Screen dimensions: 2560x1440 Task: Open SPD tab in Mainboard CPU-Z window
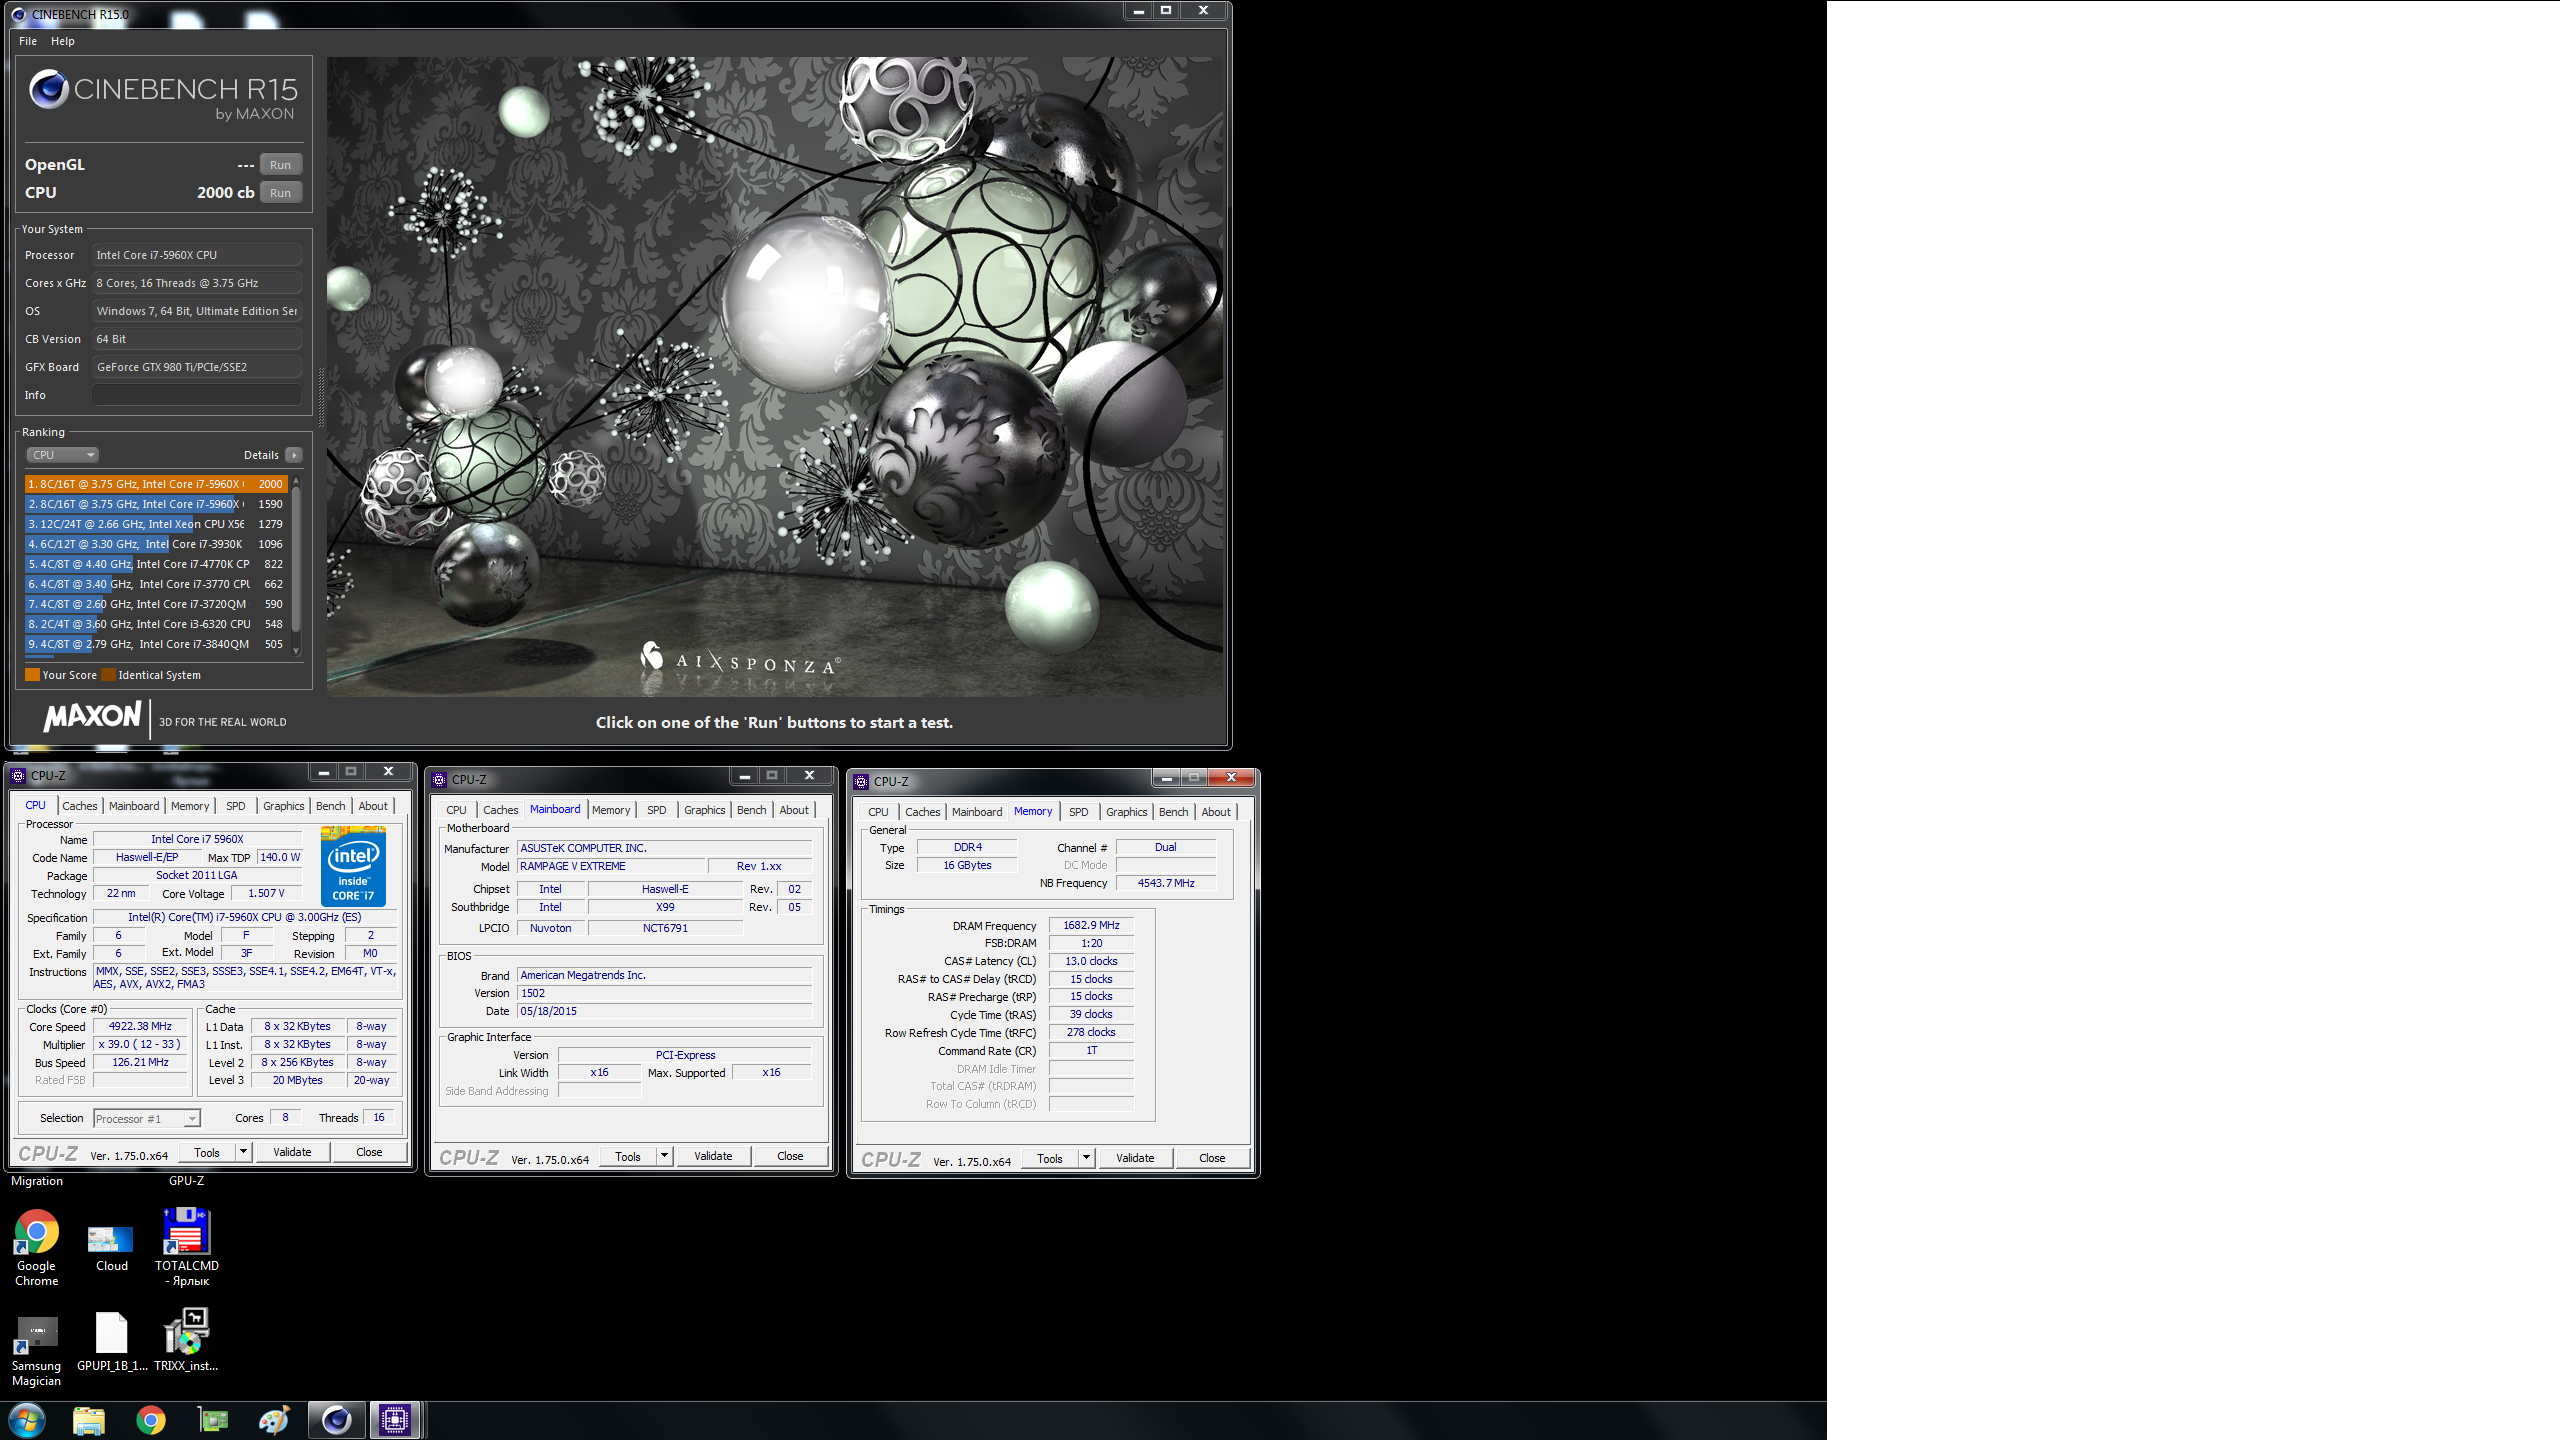(x=657, y=810)
